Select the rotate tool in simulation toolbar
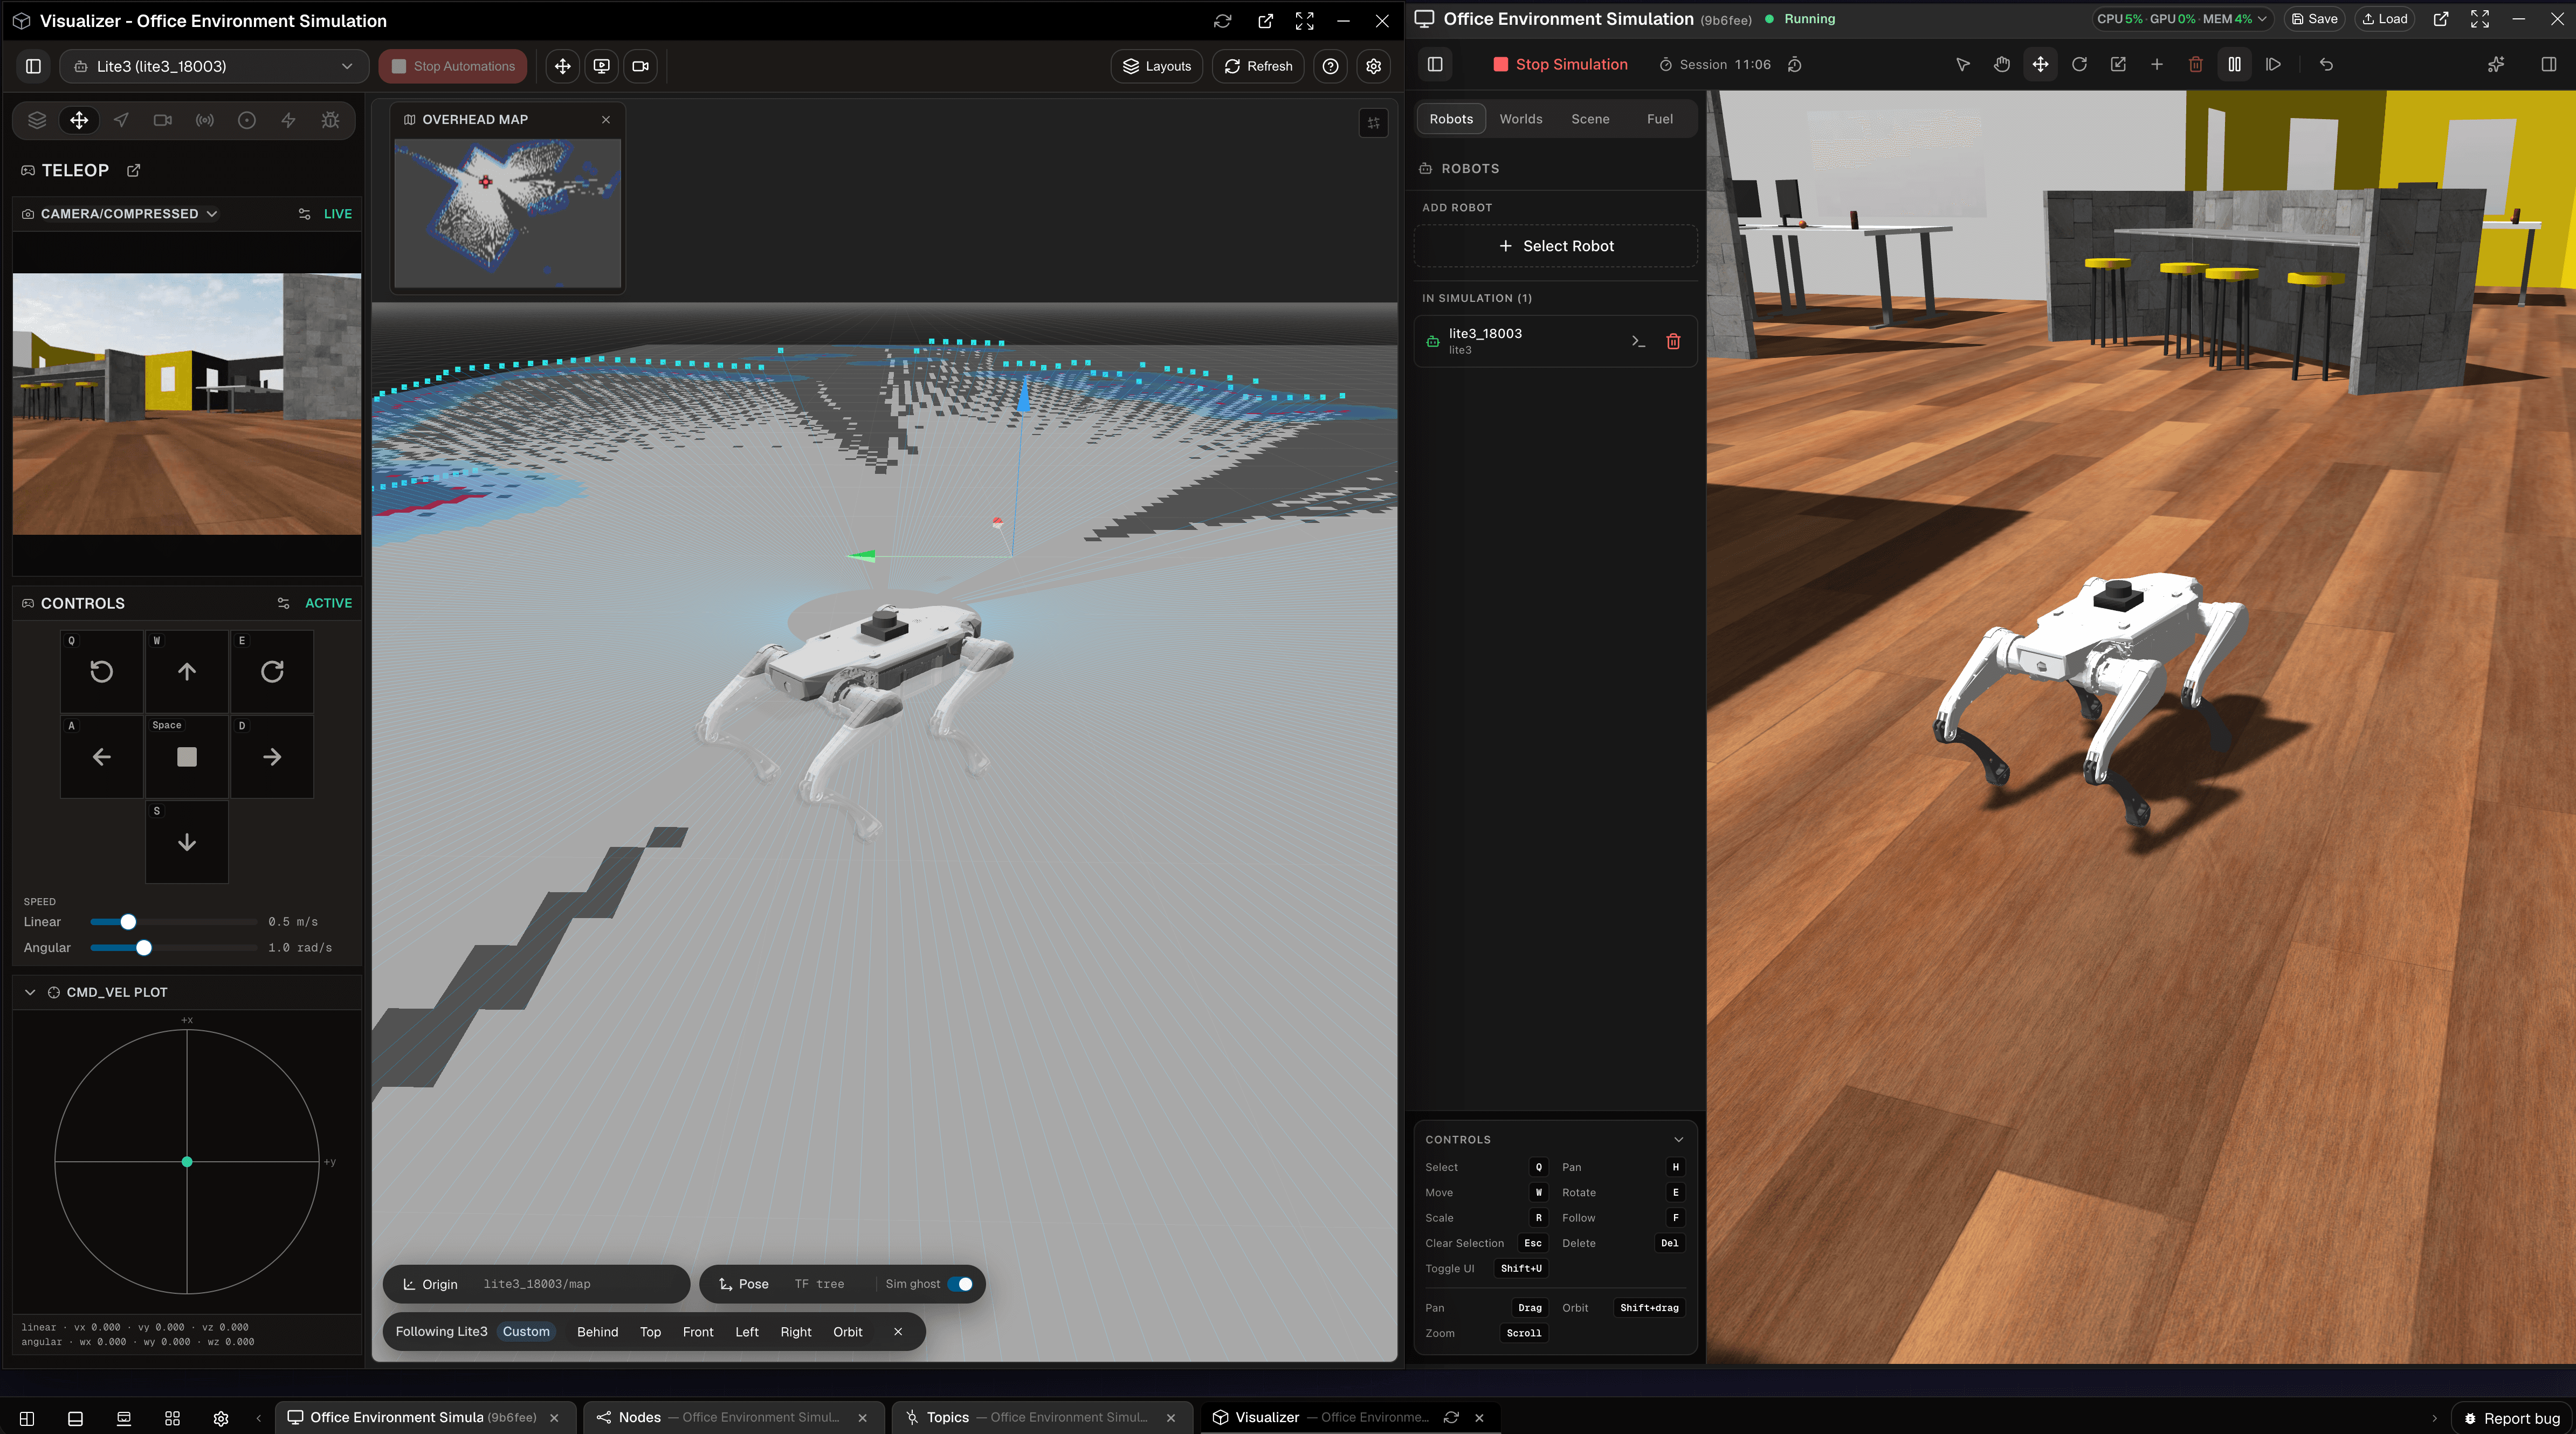 pos(2079,64)
